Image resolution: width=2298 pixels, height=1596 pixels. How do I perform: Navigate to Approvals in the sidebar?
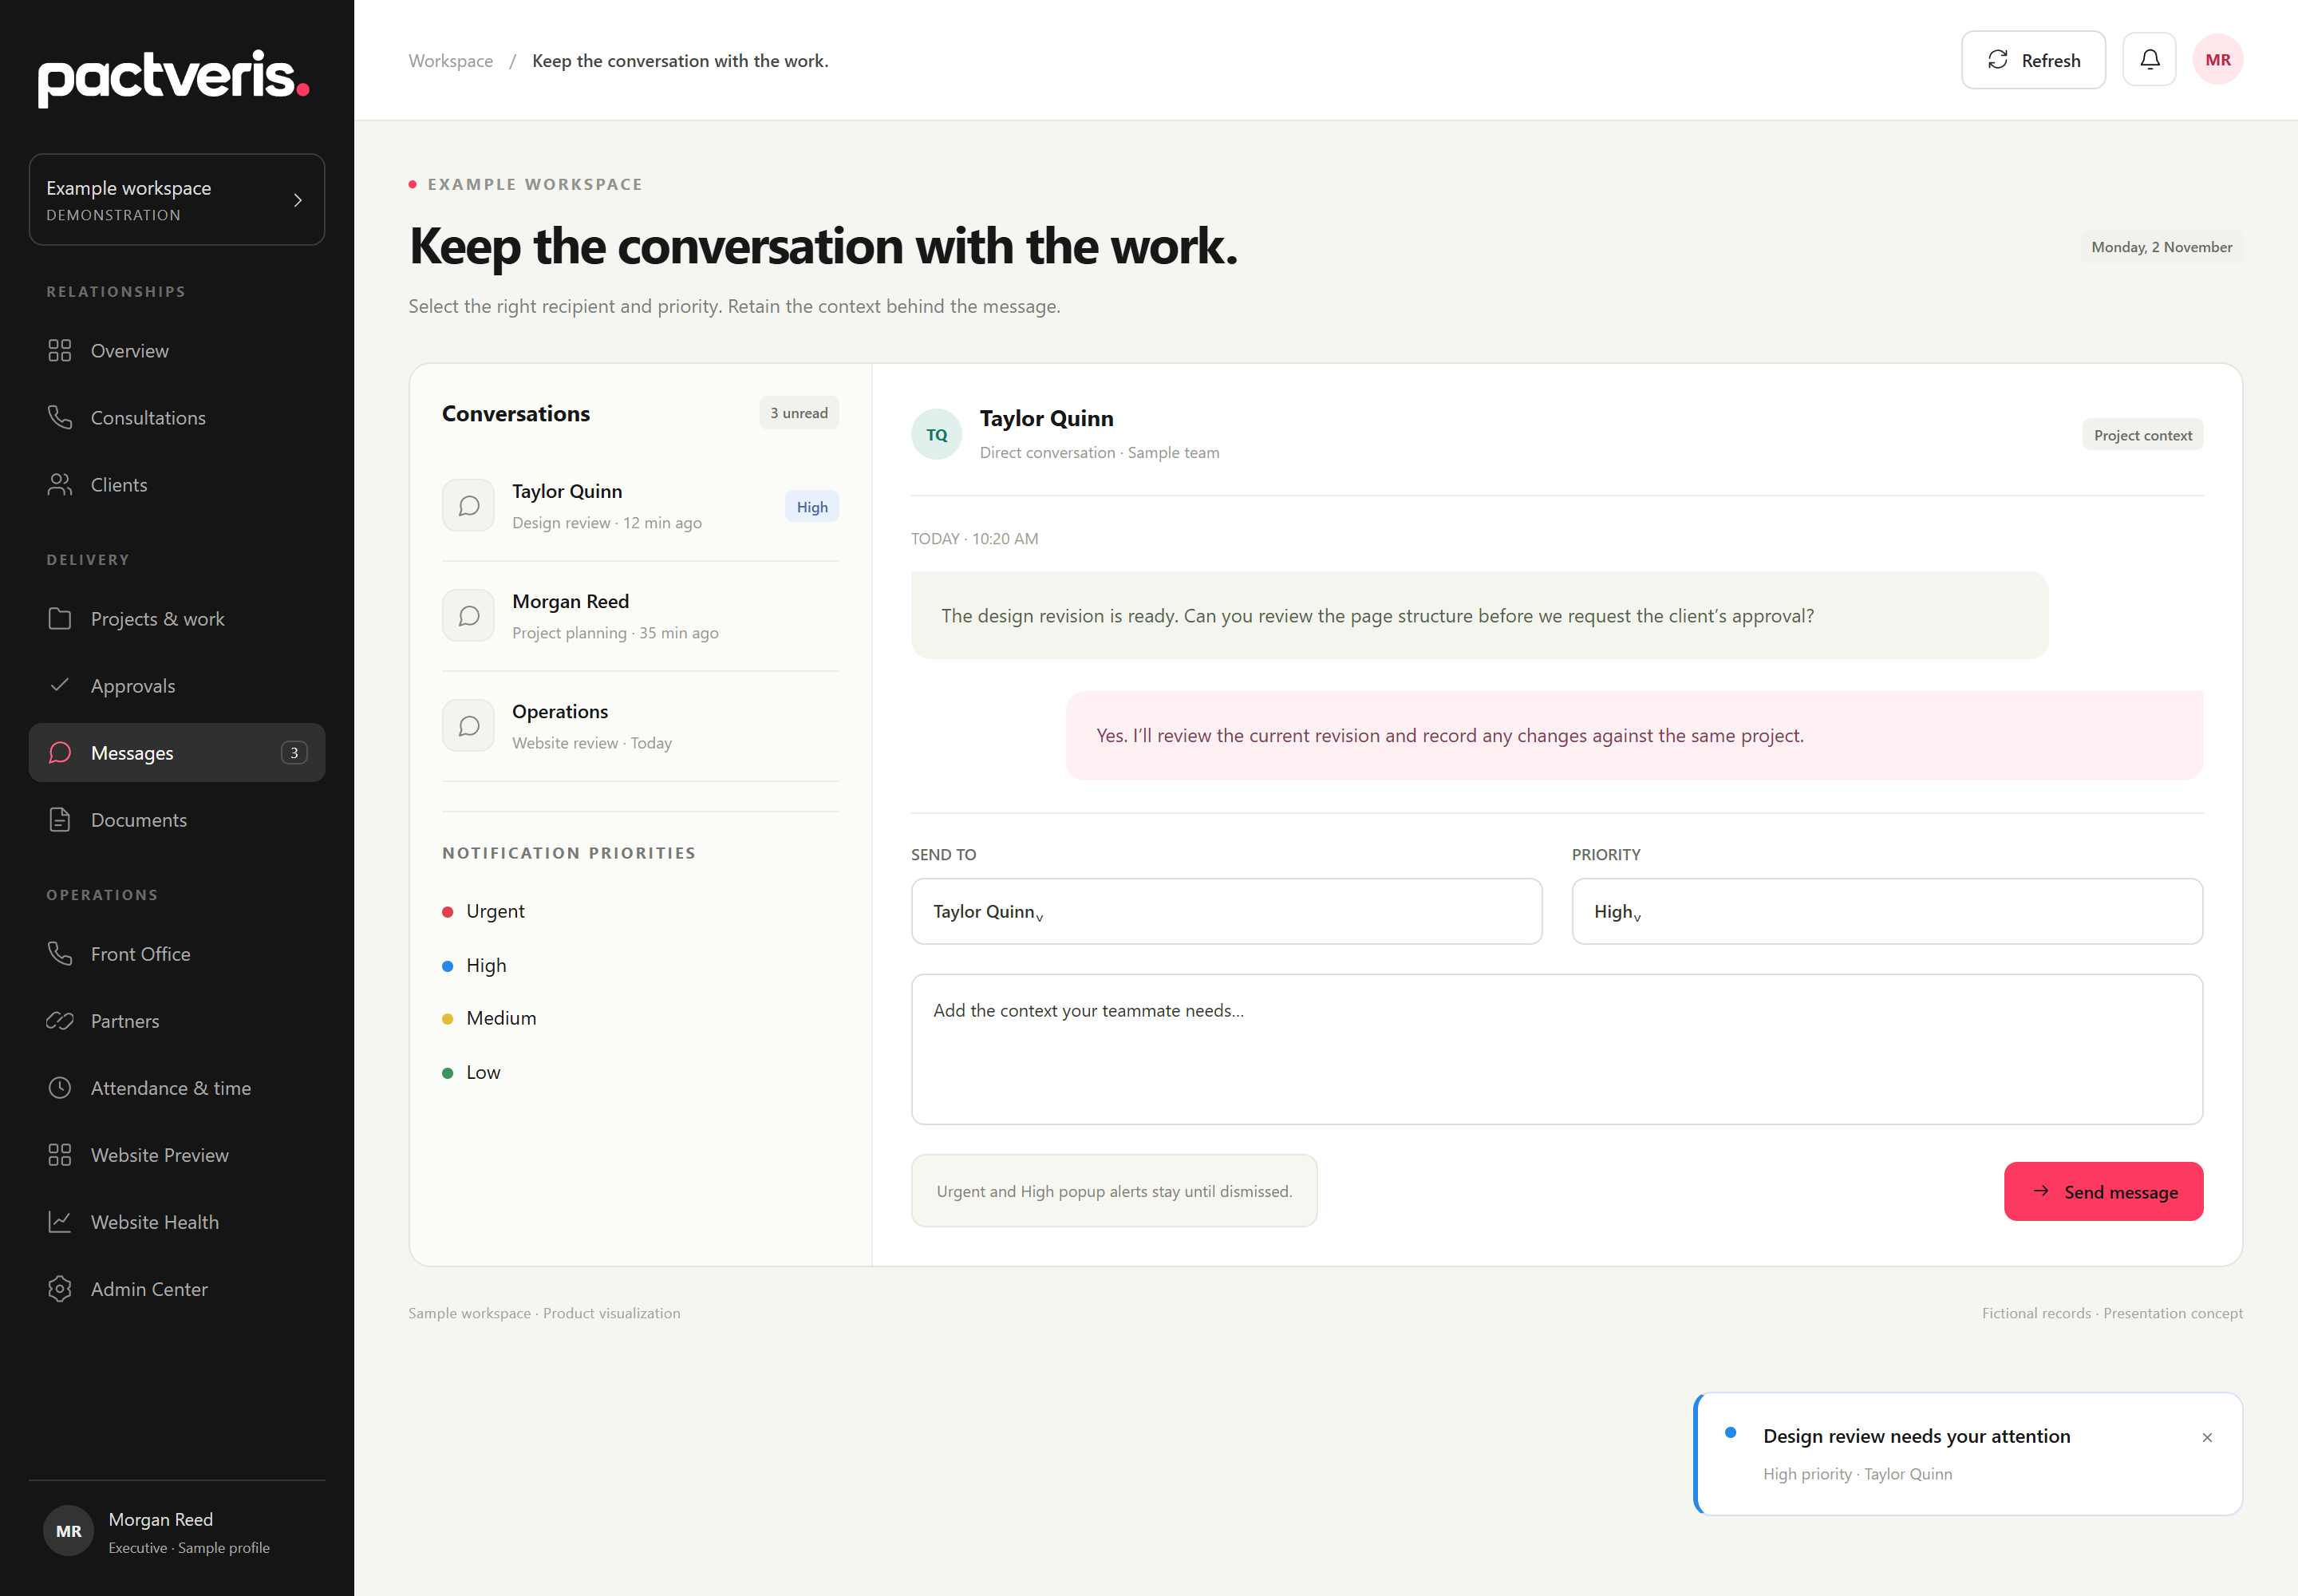point(177,686)
